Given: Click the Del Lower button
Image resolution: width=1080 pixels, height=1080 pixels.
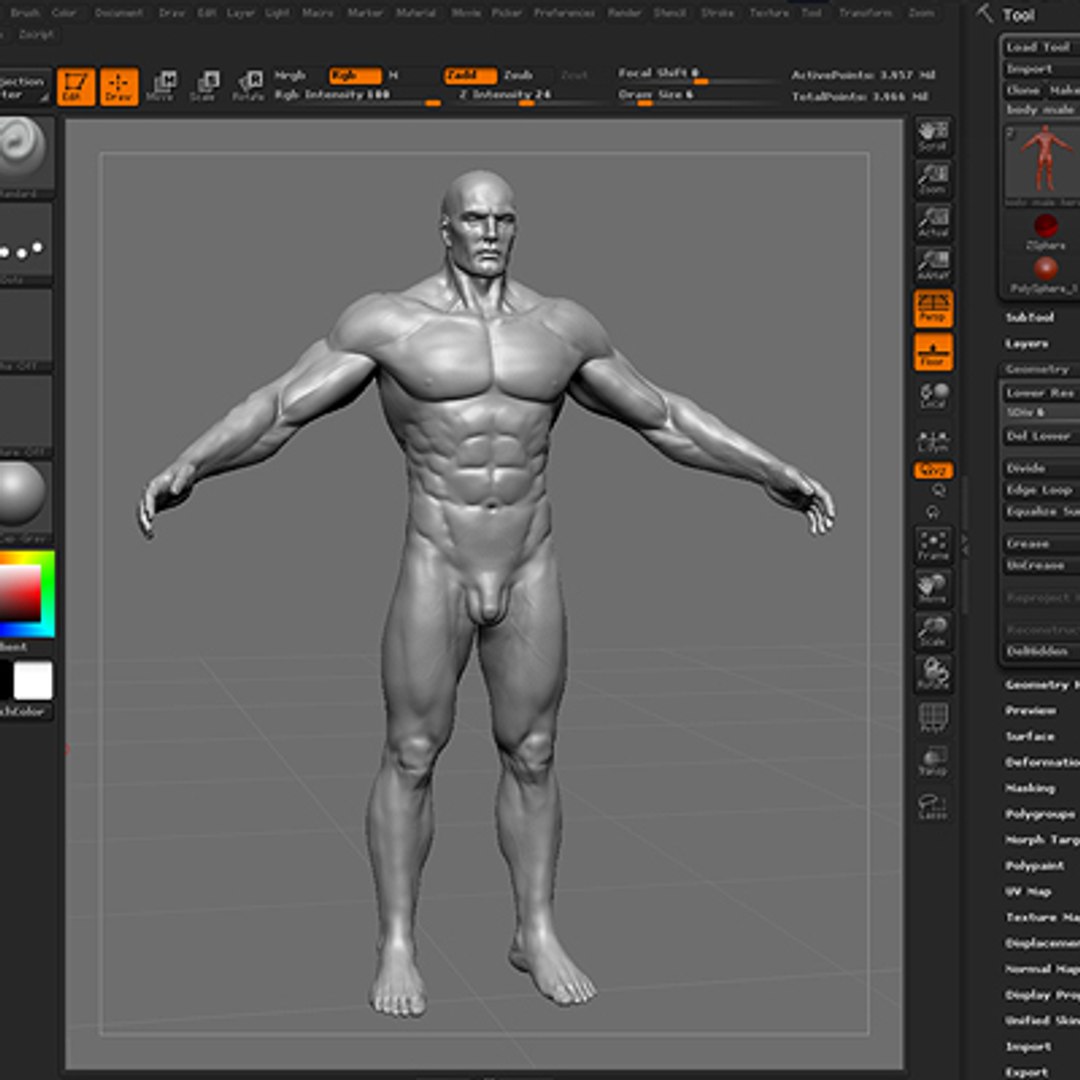Looking at the screenshot, I should tap(1040, 436).
